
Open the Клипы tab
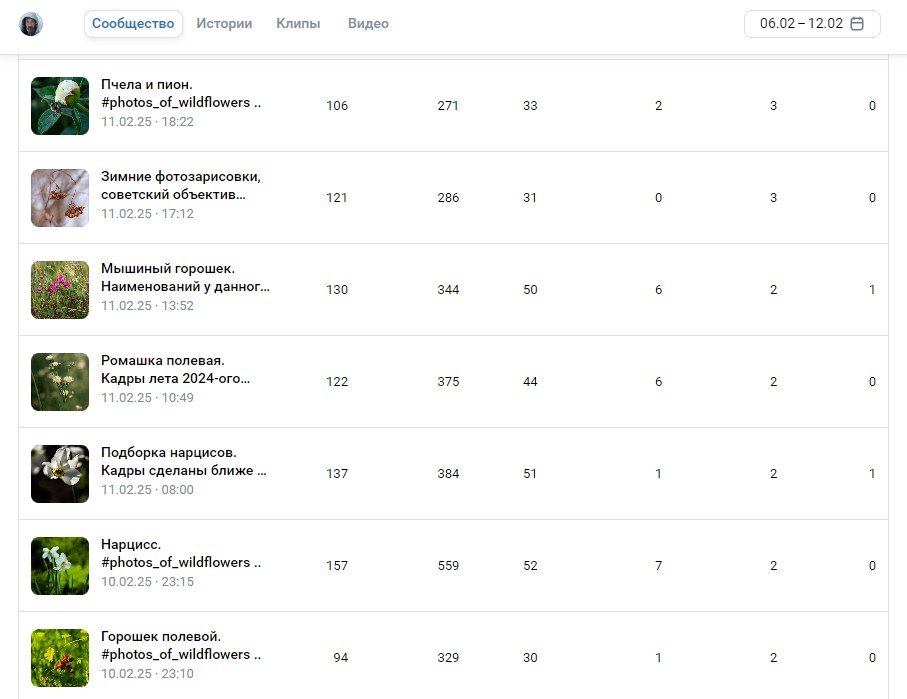coord(298,24)
